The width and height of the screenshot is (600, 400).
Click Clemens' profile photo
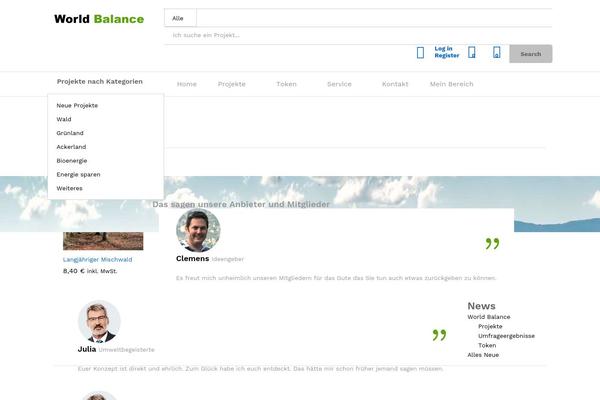coord(198,230)
